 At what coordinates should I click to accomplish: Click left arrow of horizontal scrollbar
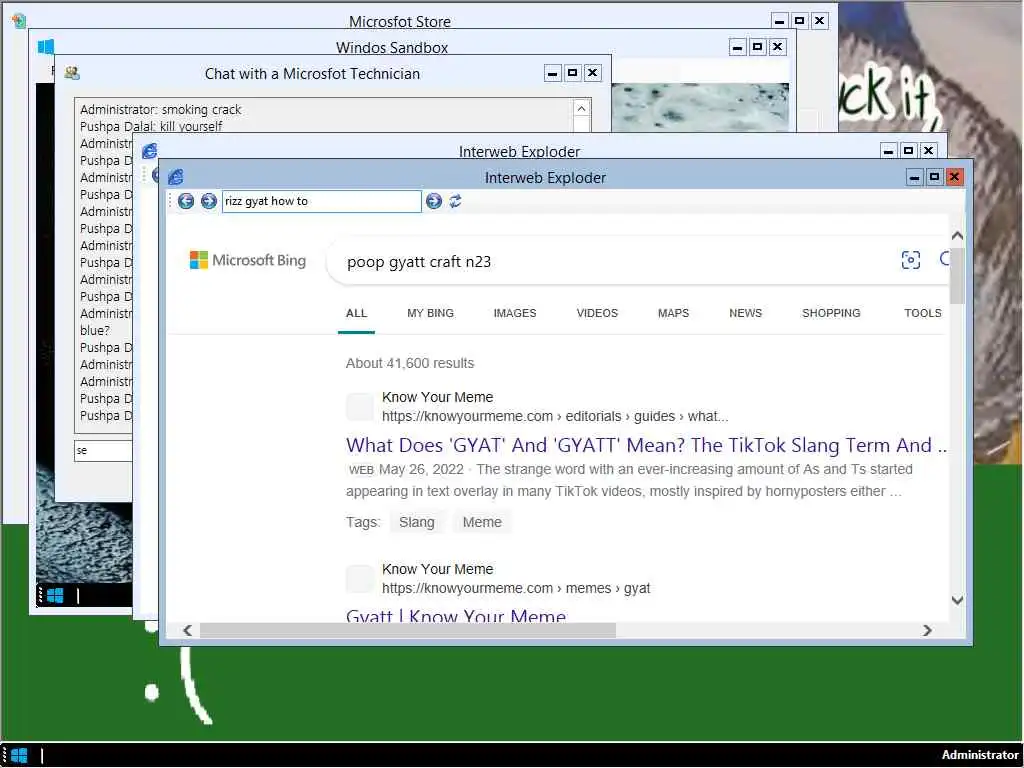click(x=187, y=630)
